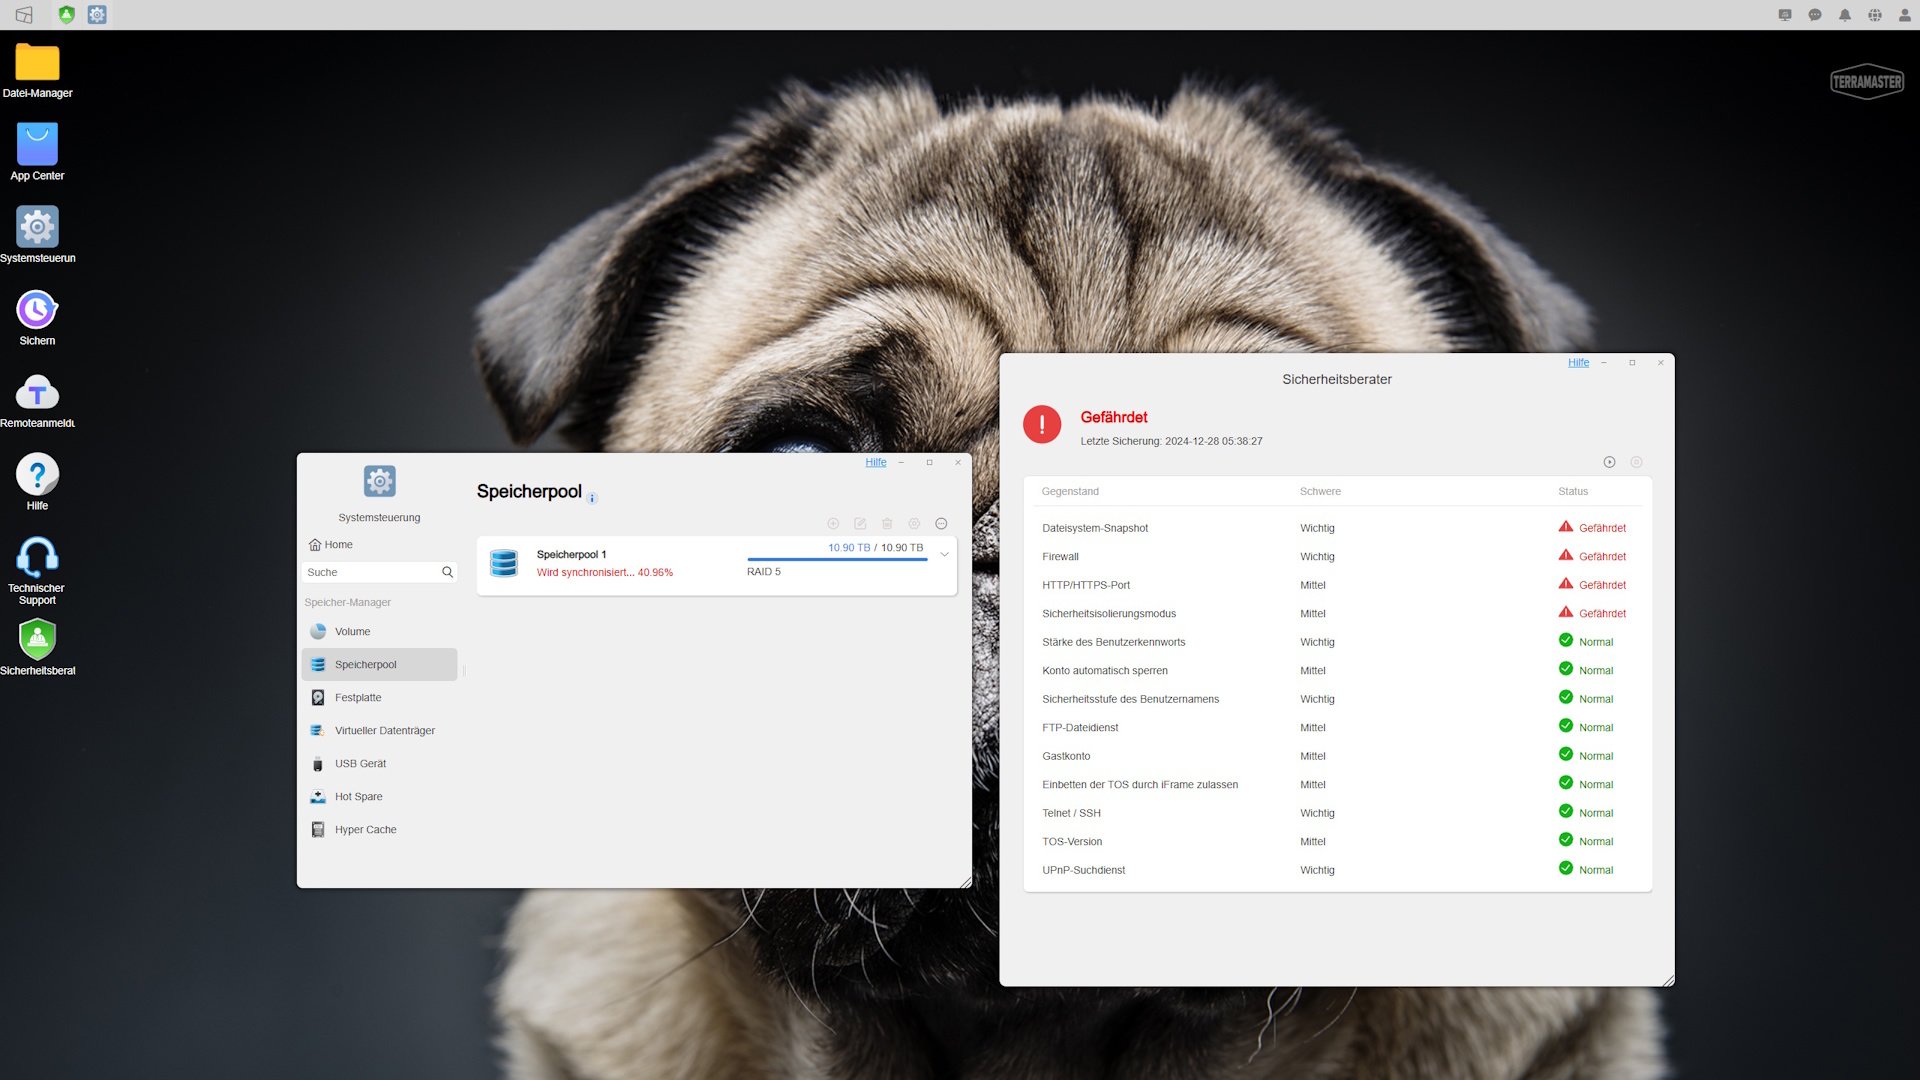
Task: Start scan with play icon in Sicherheitsberater
Action: [x=1609, y=462]
